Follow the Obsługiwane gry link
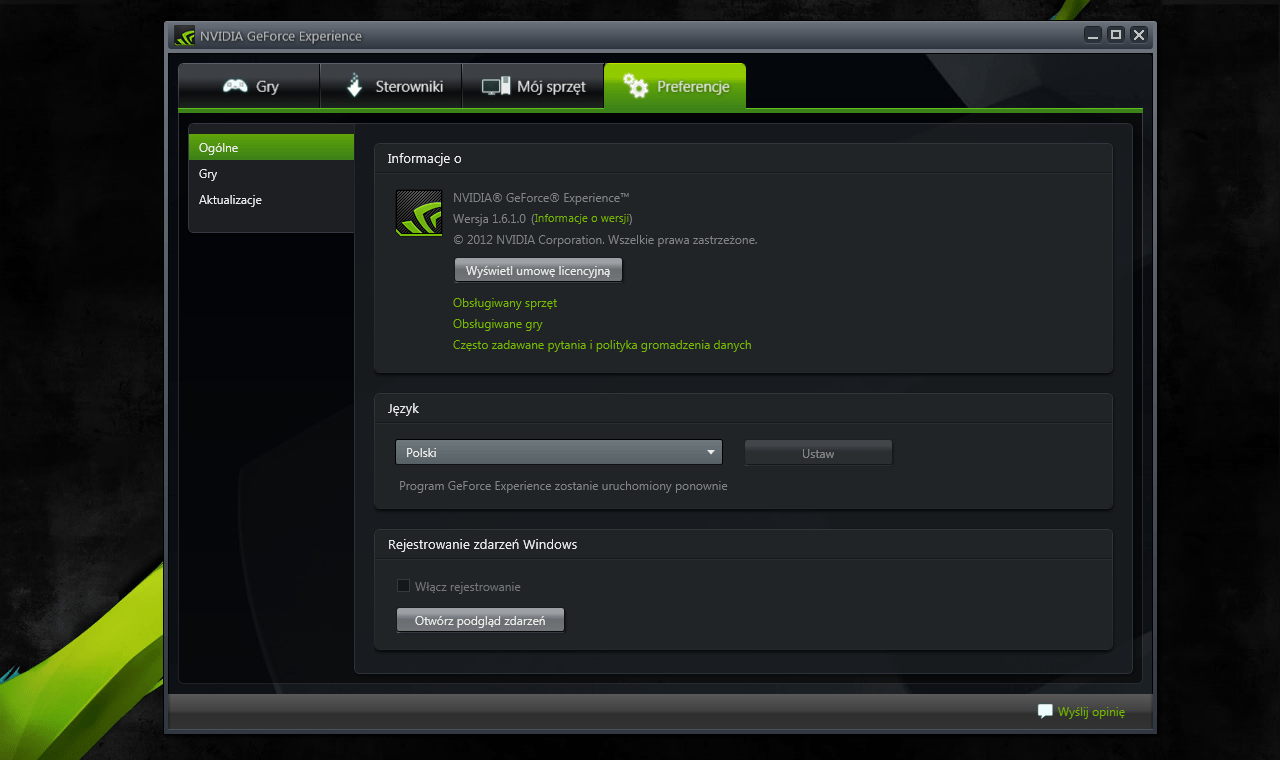 (x=497, y=323)
